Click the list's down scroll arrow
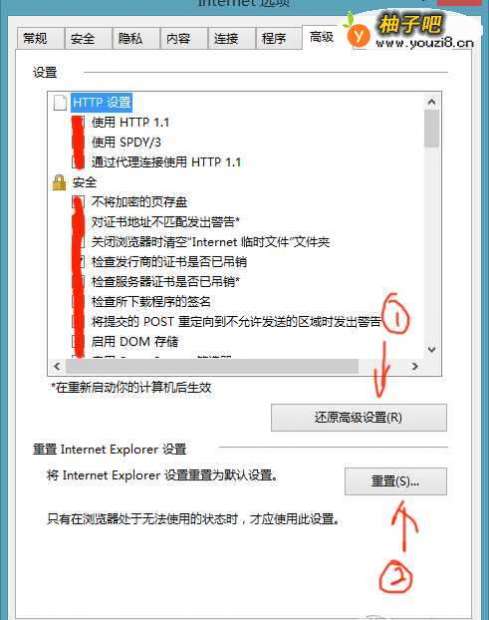489x620 pixels. [432, 350]
